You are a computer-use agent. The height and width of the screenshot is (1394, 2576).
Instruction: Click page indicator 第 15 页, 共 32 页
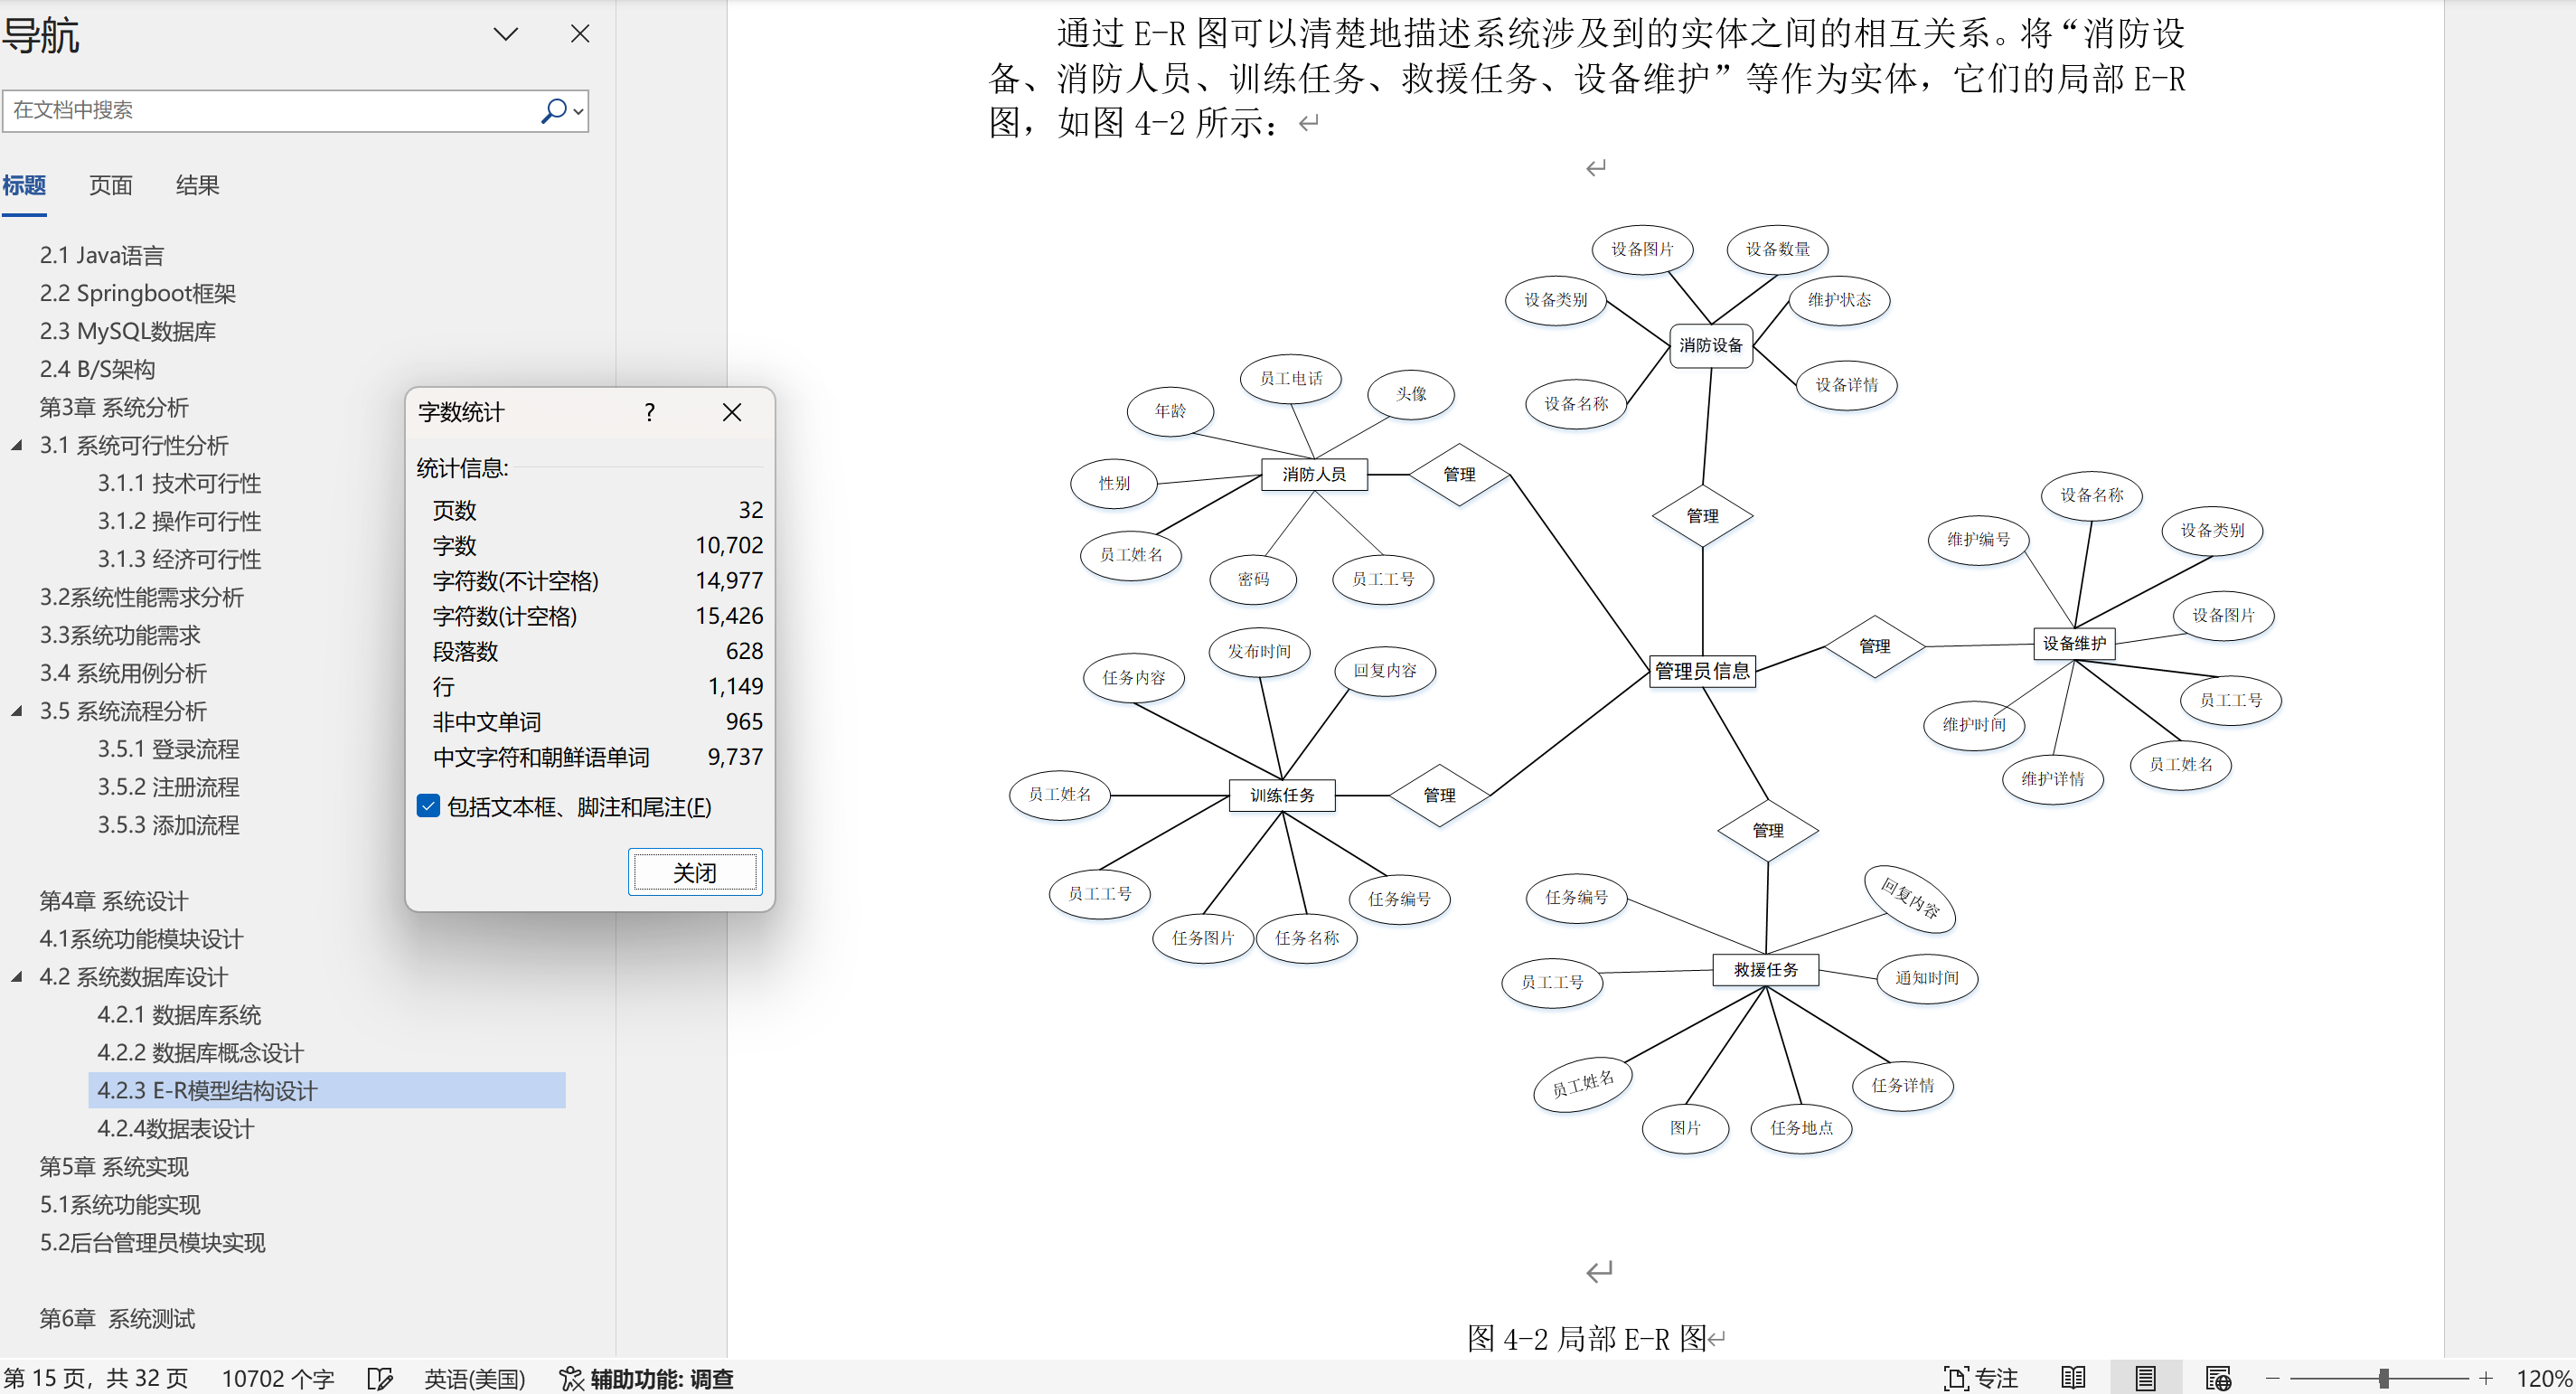tap(96, 1378)
